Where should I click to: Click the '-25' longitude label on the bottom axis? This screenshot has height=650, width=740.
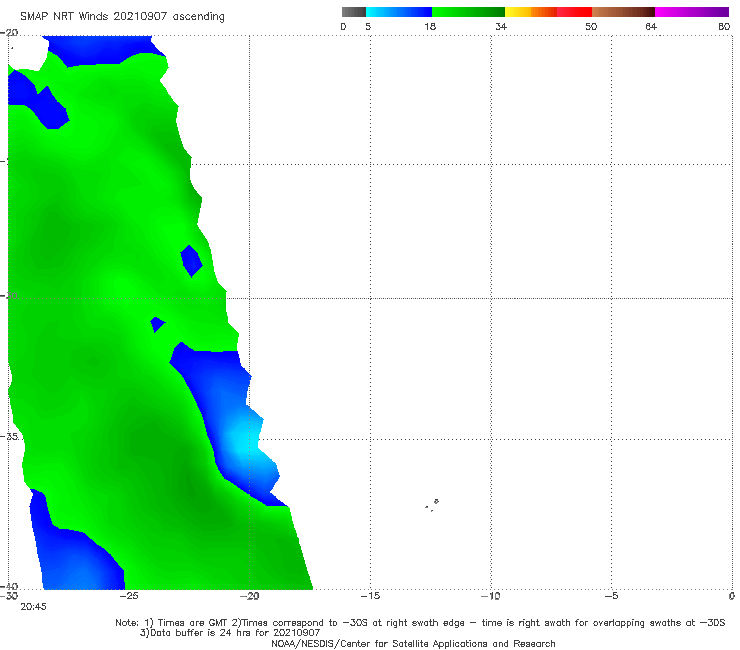129,596
